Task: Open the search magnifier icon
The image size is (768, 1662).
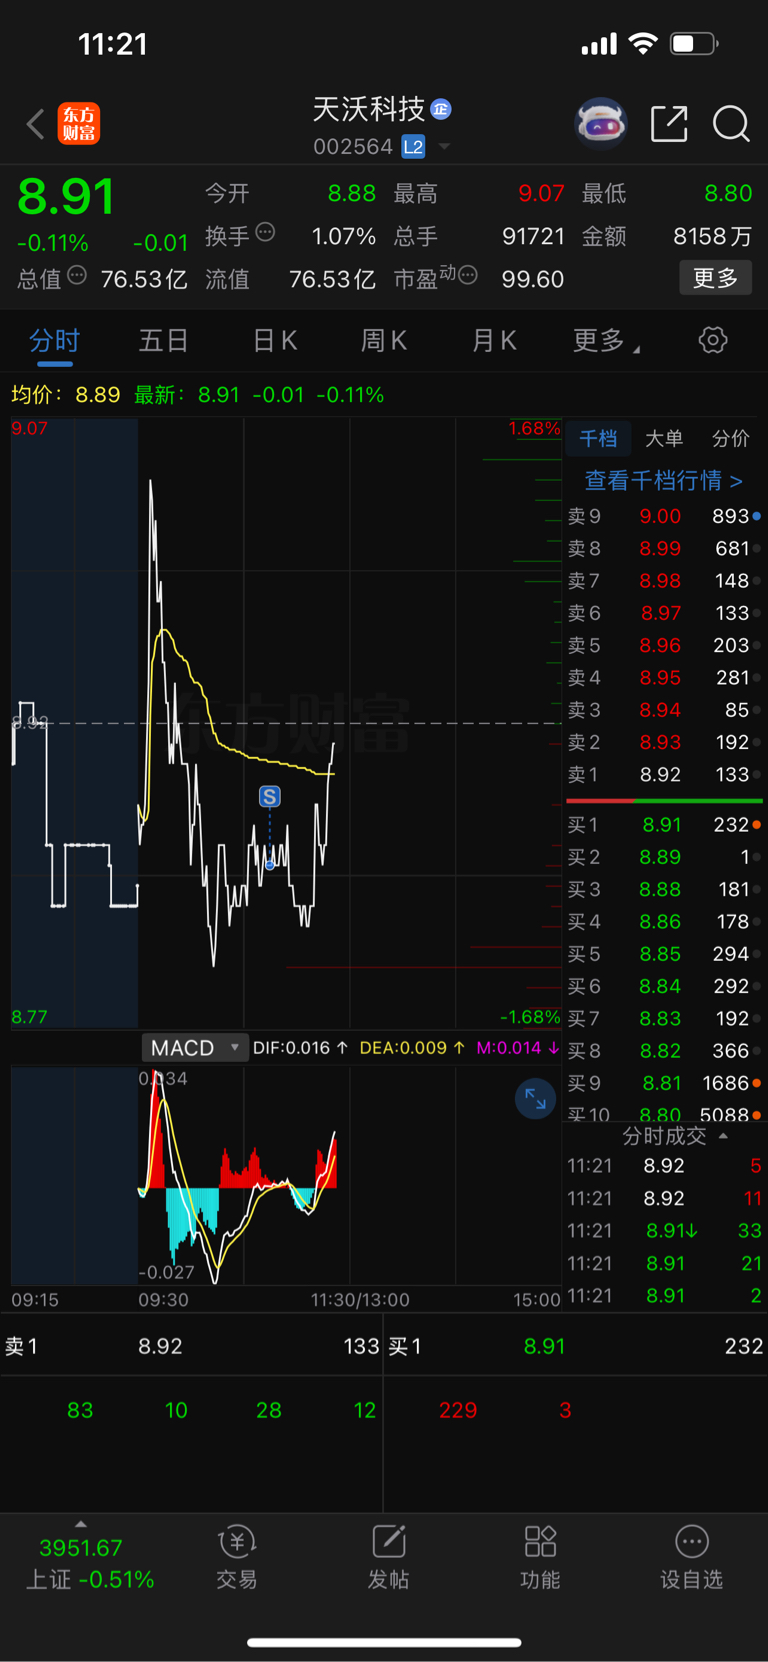Action: [x=731, y=124]
